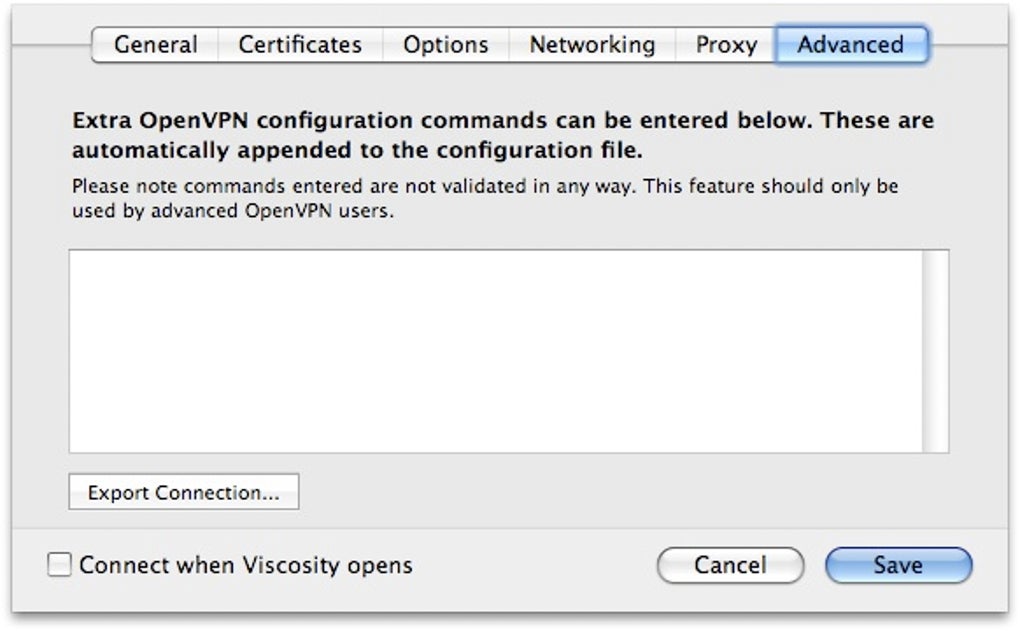Show the Proxy tab
The width and height of the screenshot is (1020, 631).
(x=726, y=45)
